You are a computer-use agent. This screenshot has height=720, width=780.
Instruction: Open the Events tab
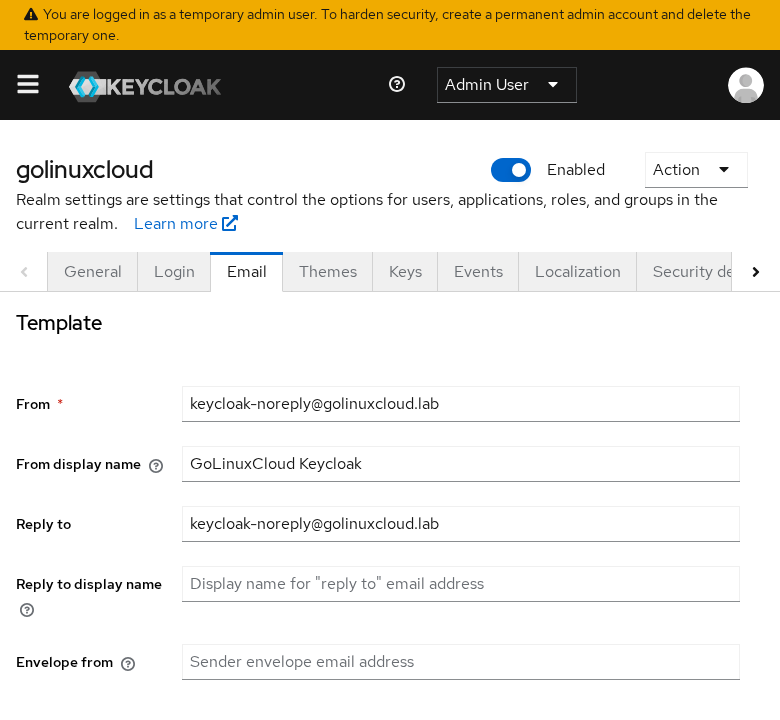coord(478,272)
